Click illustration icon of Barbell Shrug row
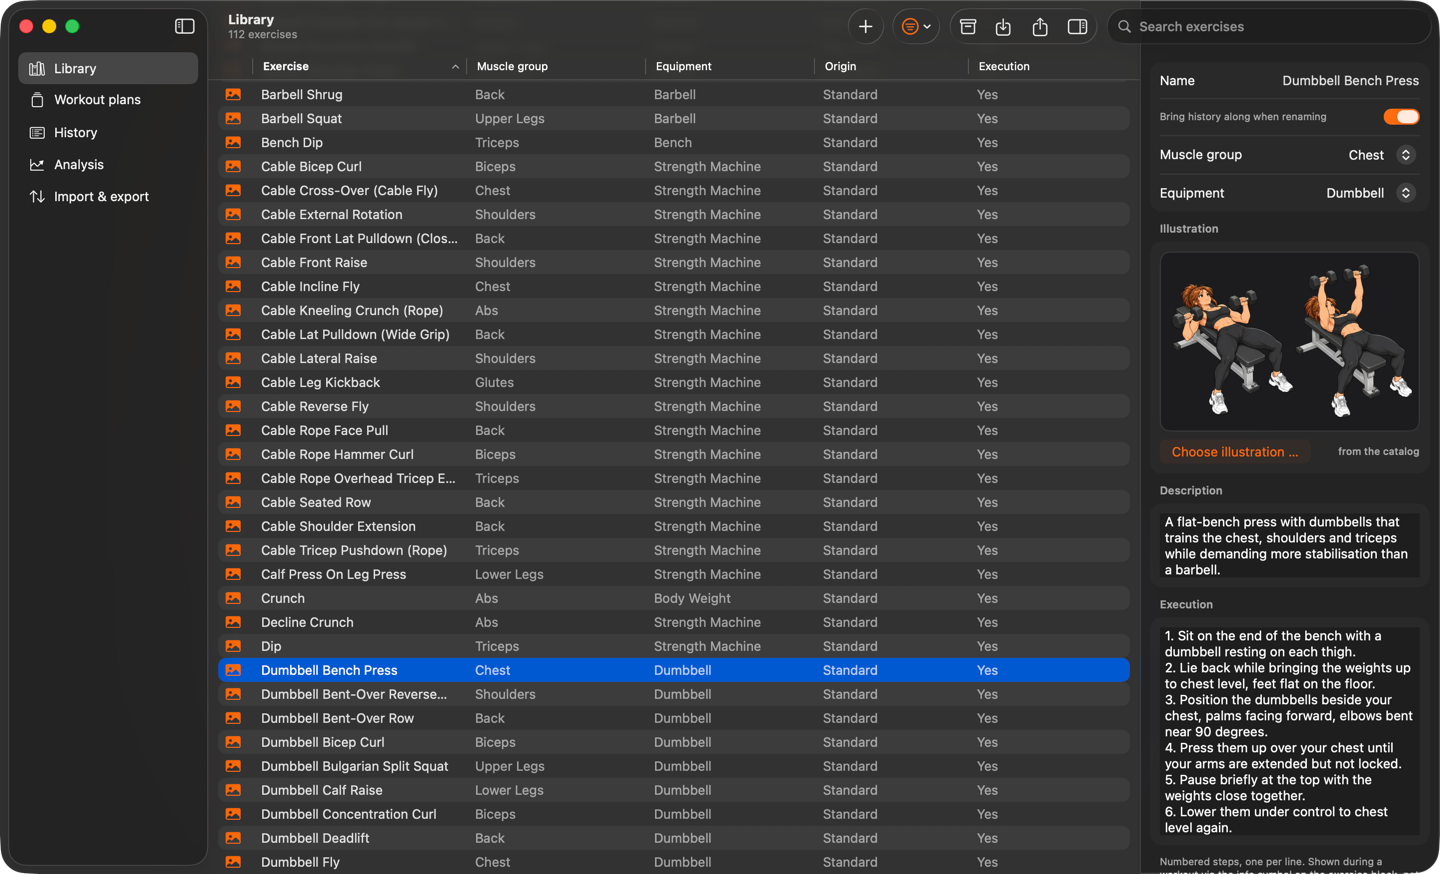Screen dimensions: 1440x874 233,94
